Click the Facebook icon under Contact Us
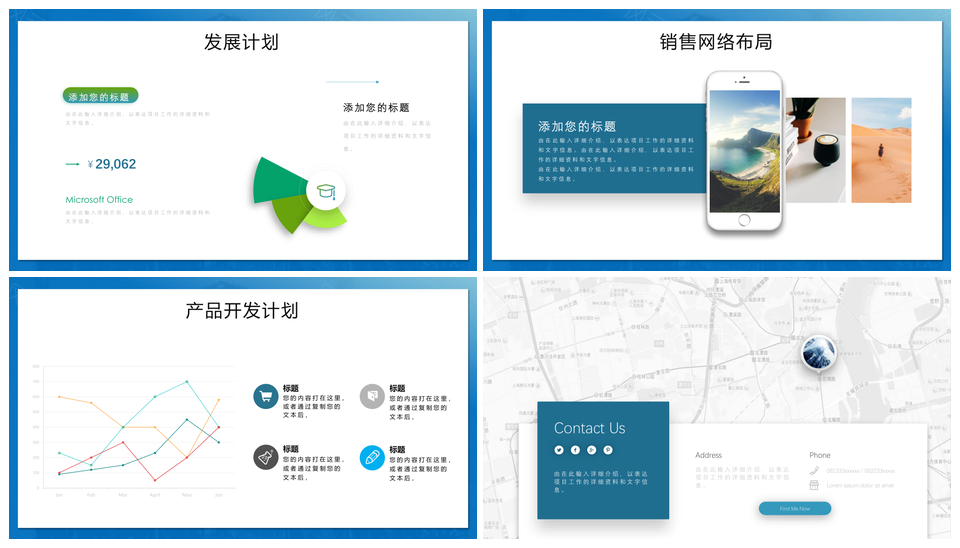 pyautogui.click(x=576, y=450)
